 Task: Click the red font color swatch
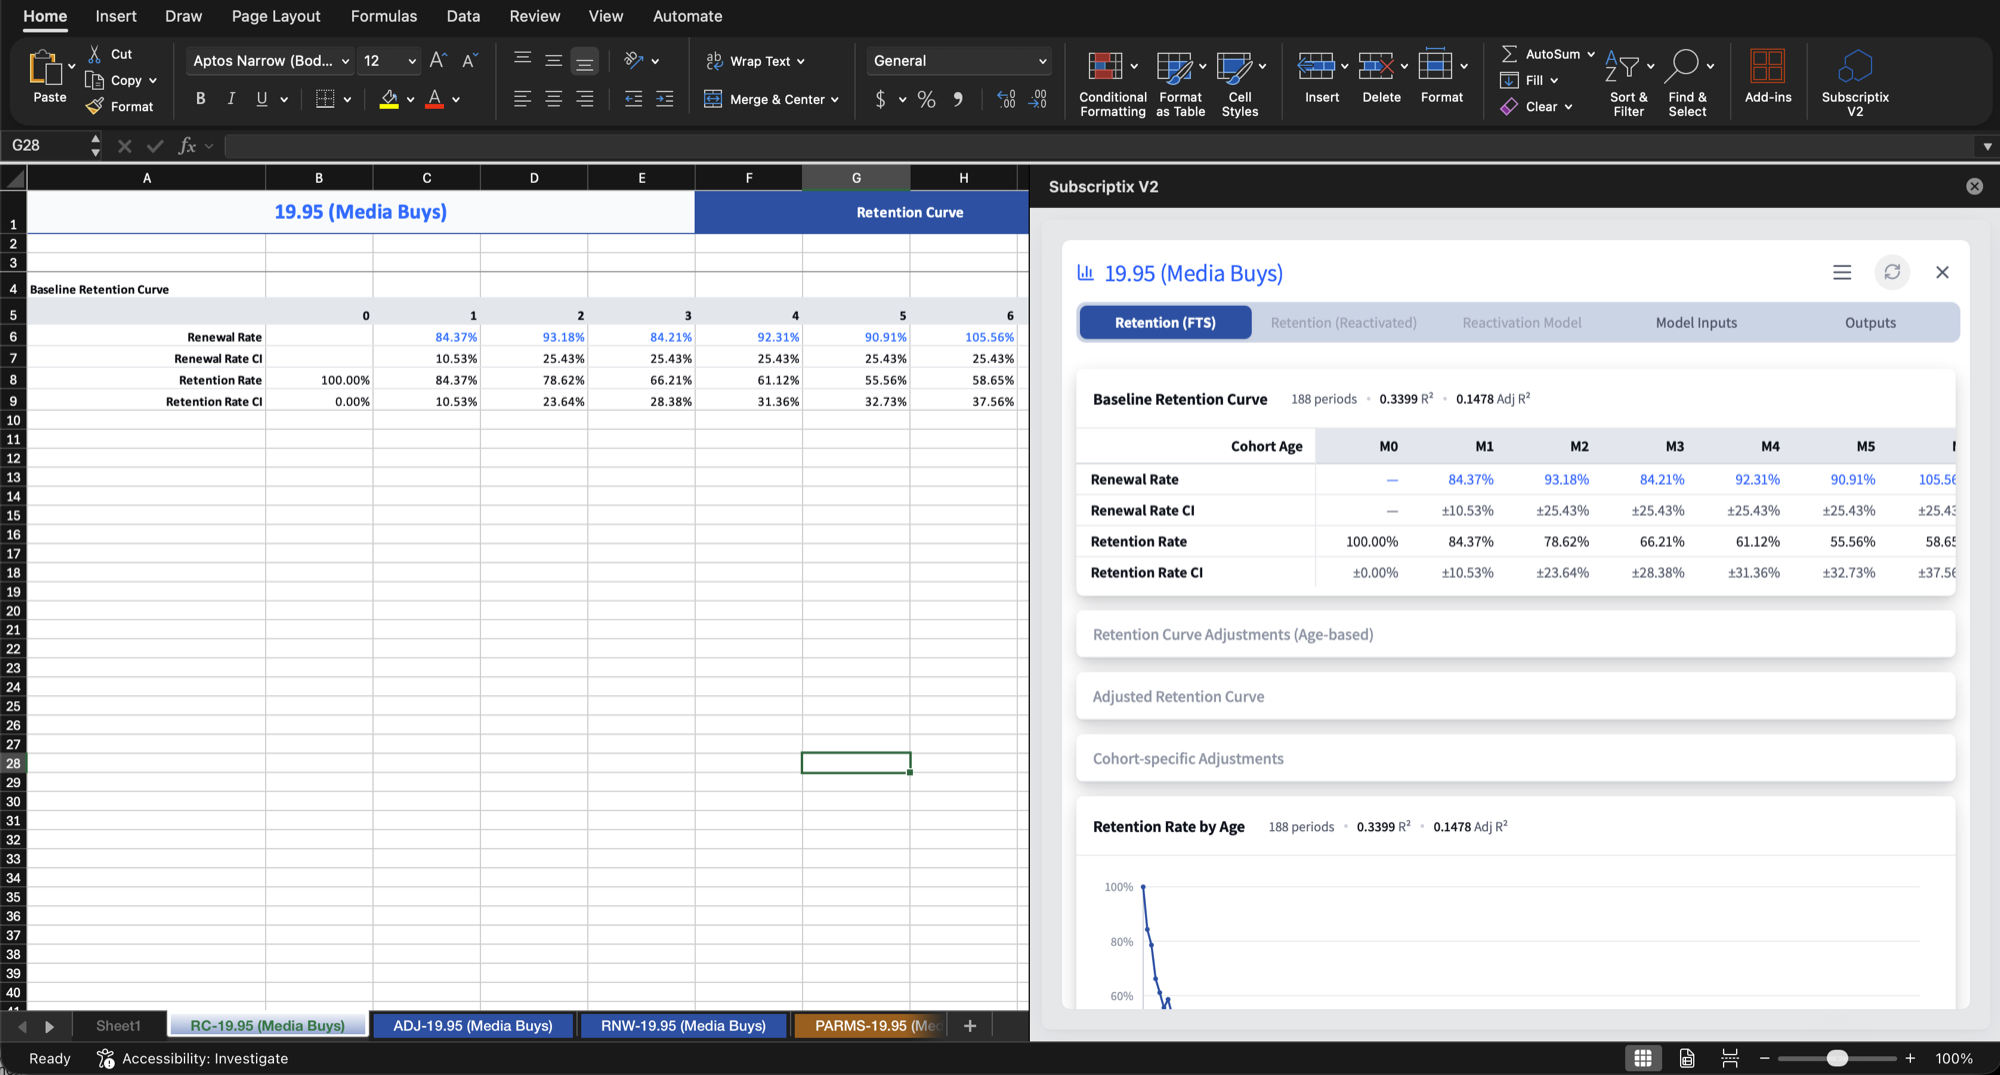(434, 99)
